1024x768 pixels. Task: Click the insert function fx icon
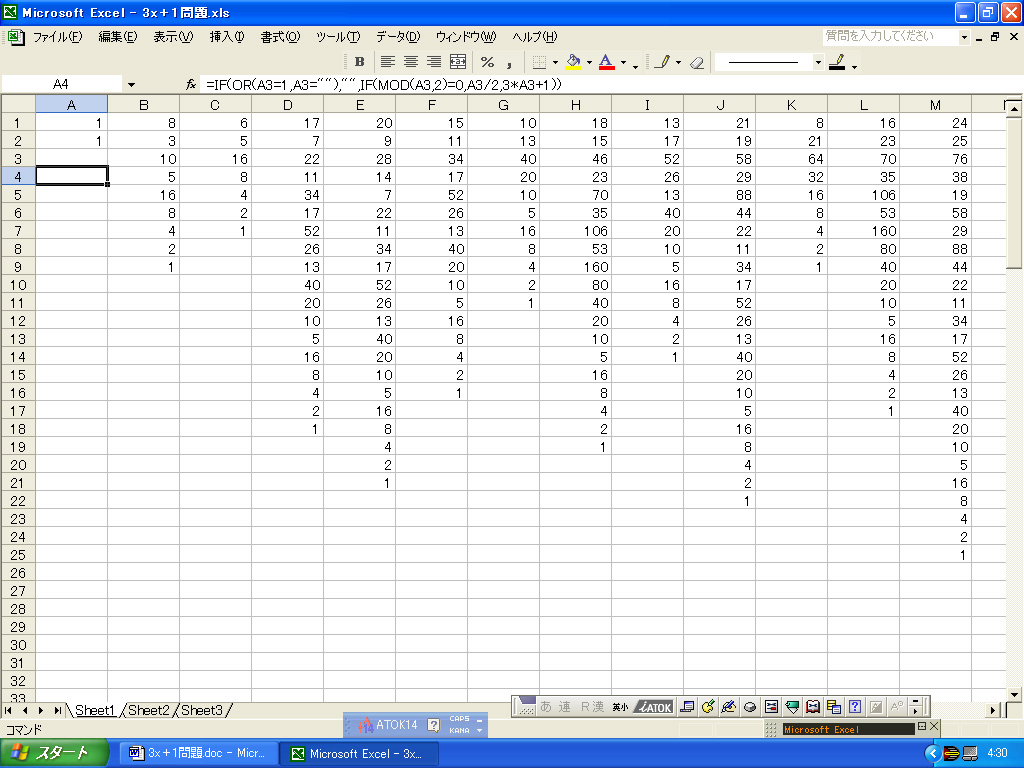[x=191, y=85]
